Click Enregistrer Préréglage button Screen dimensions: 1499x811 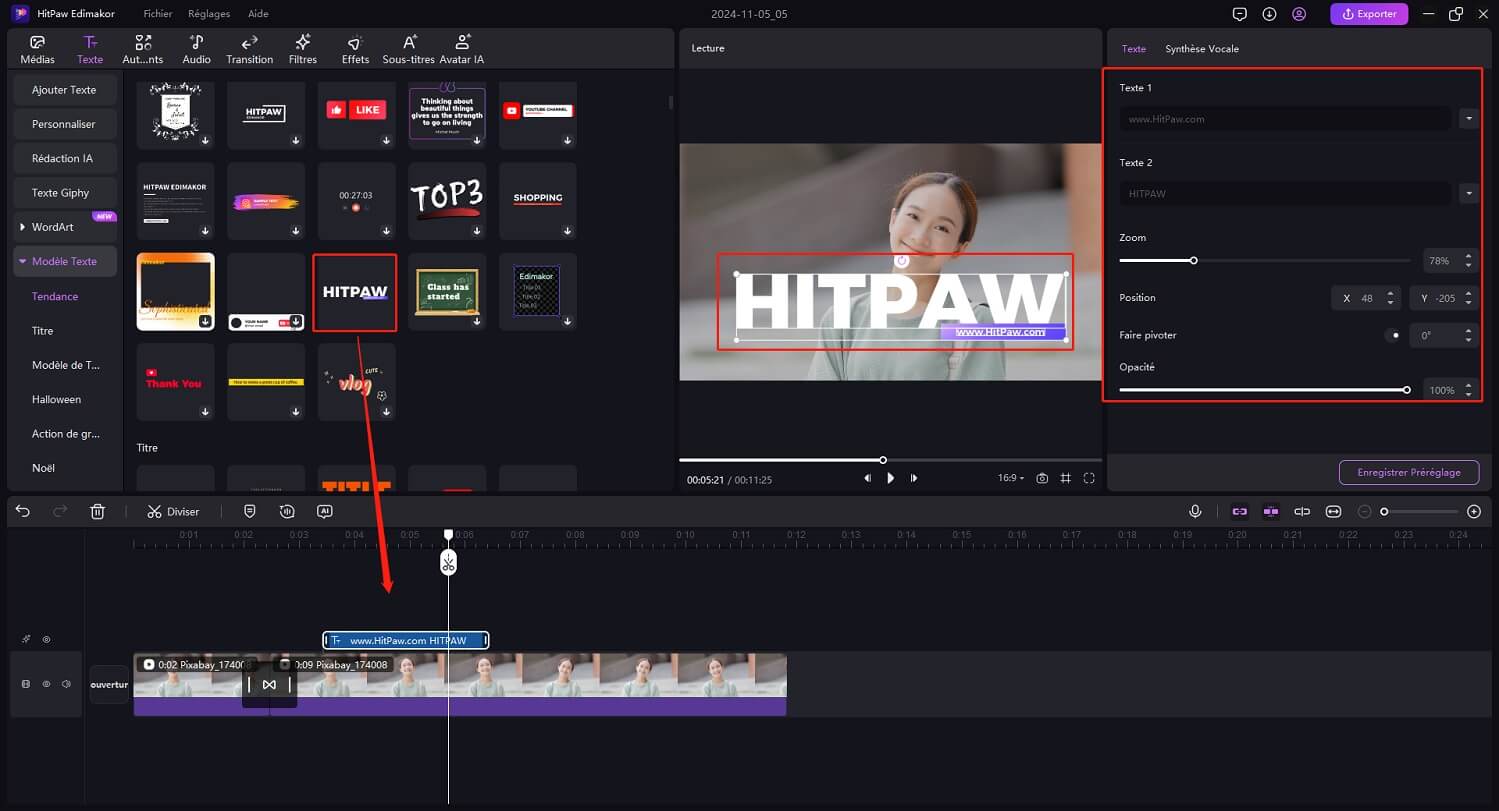pos(1409,472)
